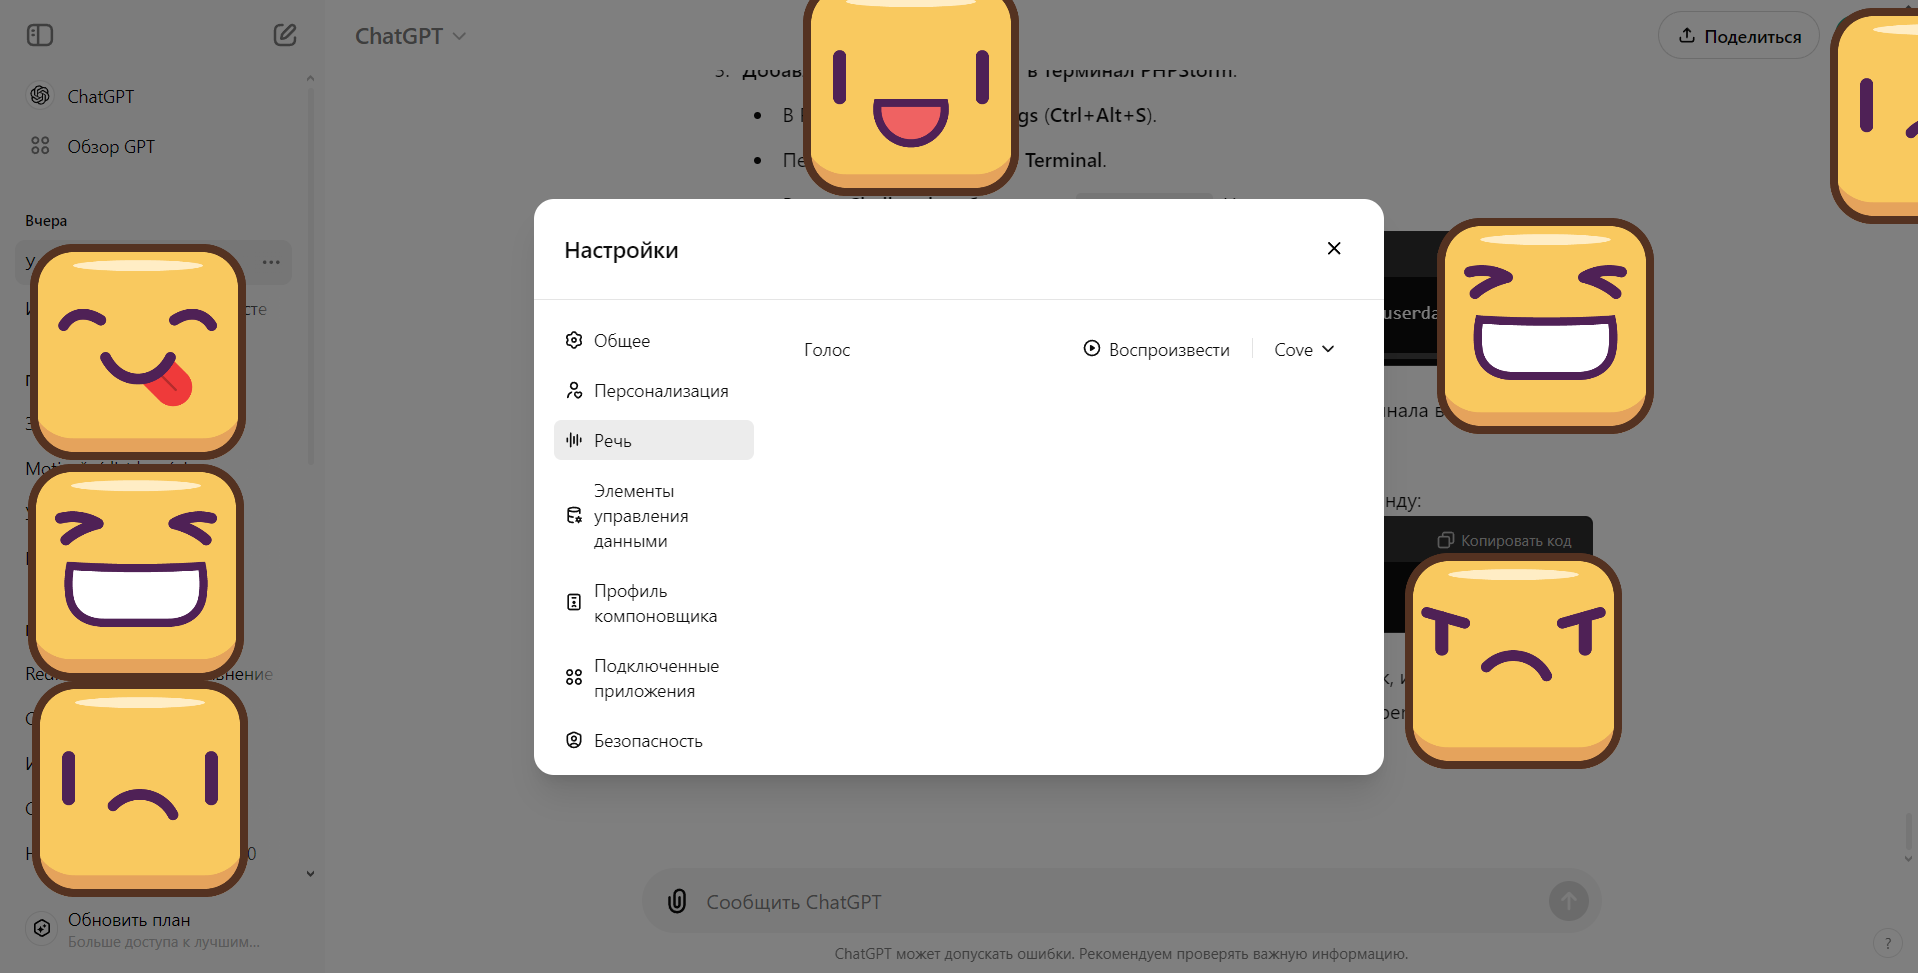Open the ChatGPT item in the sidebar
Image resolution: width=1918 pixels, height=973 pixels.
coord(100,96)
